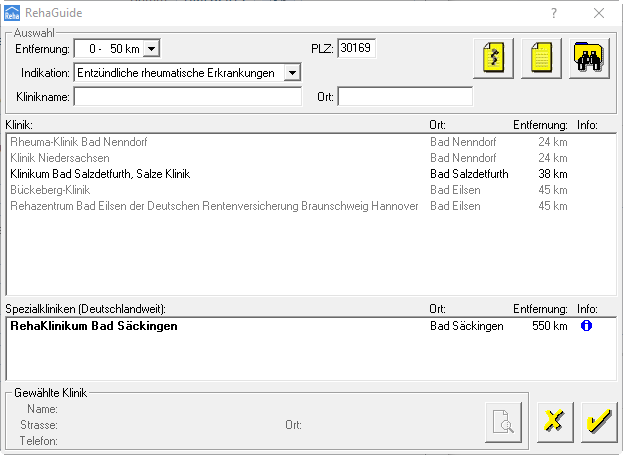Open info icon for RehaKlinikum Bad Säckingen

click(586, 326)
